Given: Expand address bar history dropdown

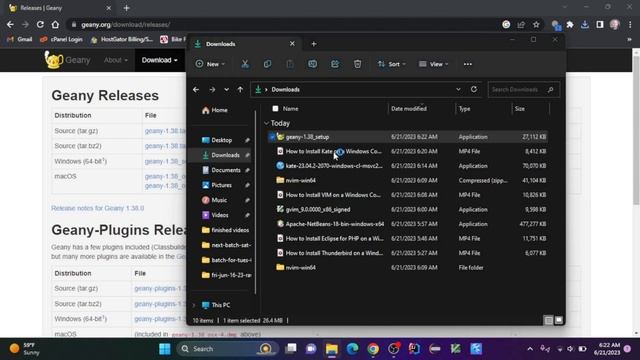Looking at the screenshot, I should 458,89.
